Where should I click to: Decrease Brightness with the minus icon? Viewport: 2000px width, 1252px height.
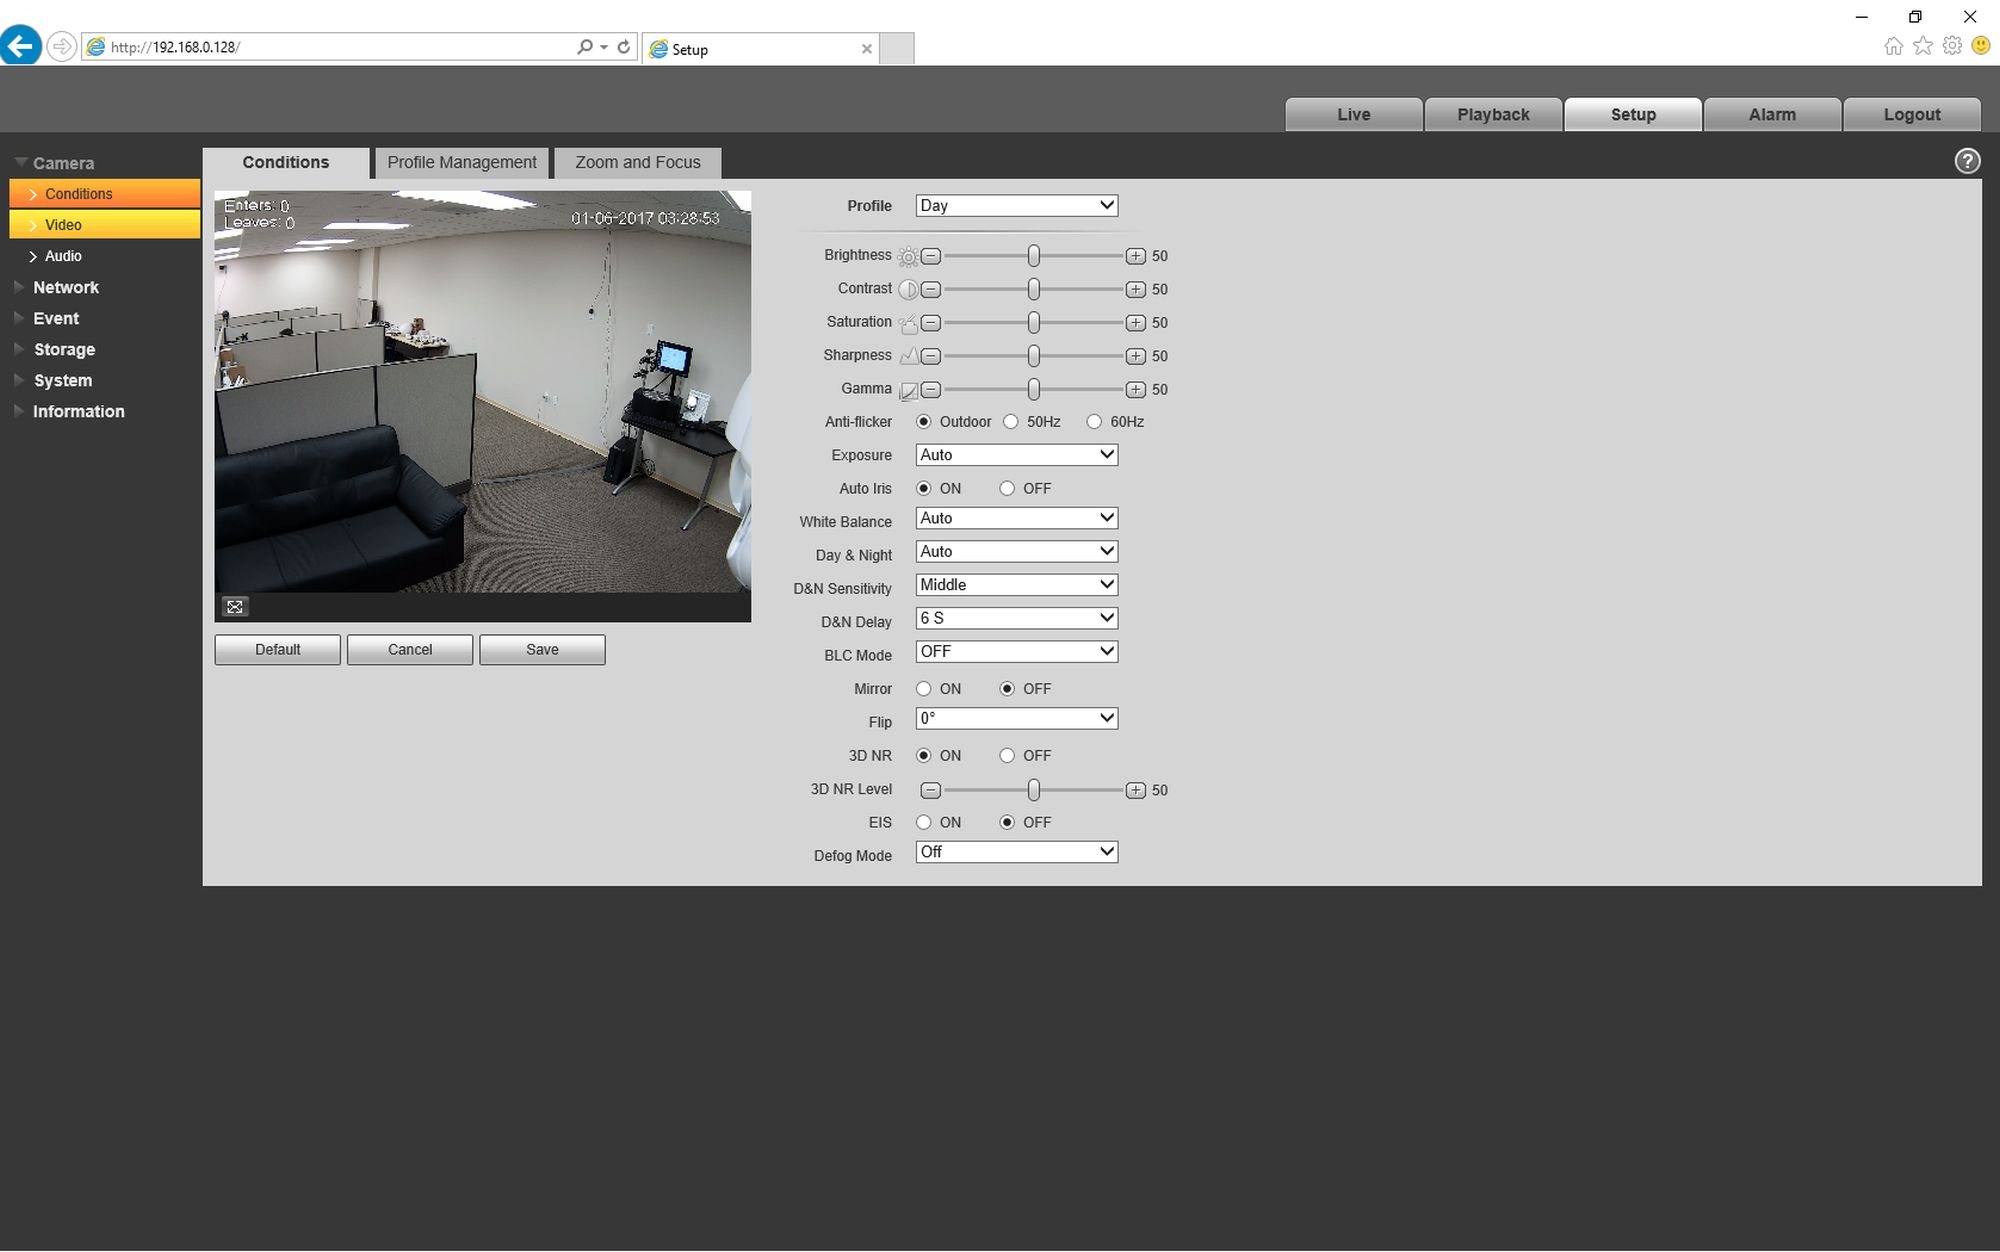click(x=931, y=256)
